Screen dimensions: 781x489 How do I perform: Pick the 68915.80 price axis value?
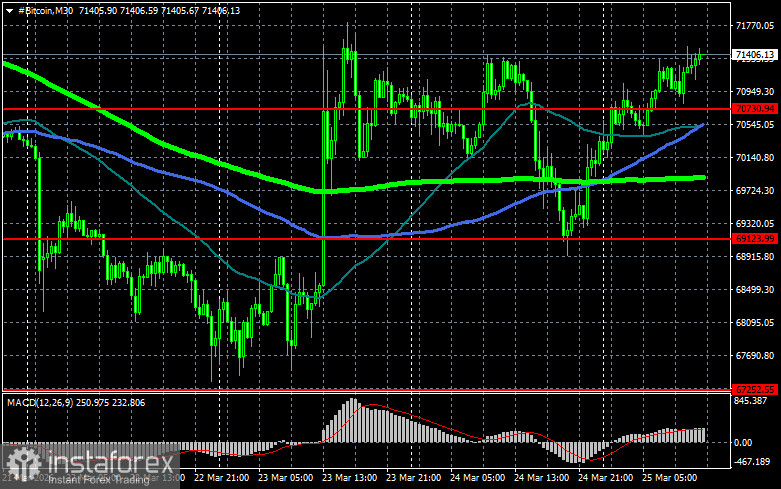755,256
